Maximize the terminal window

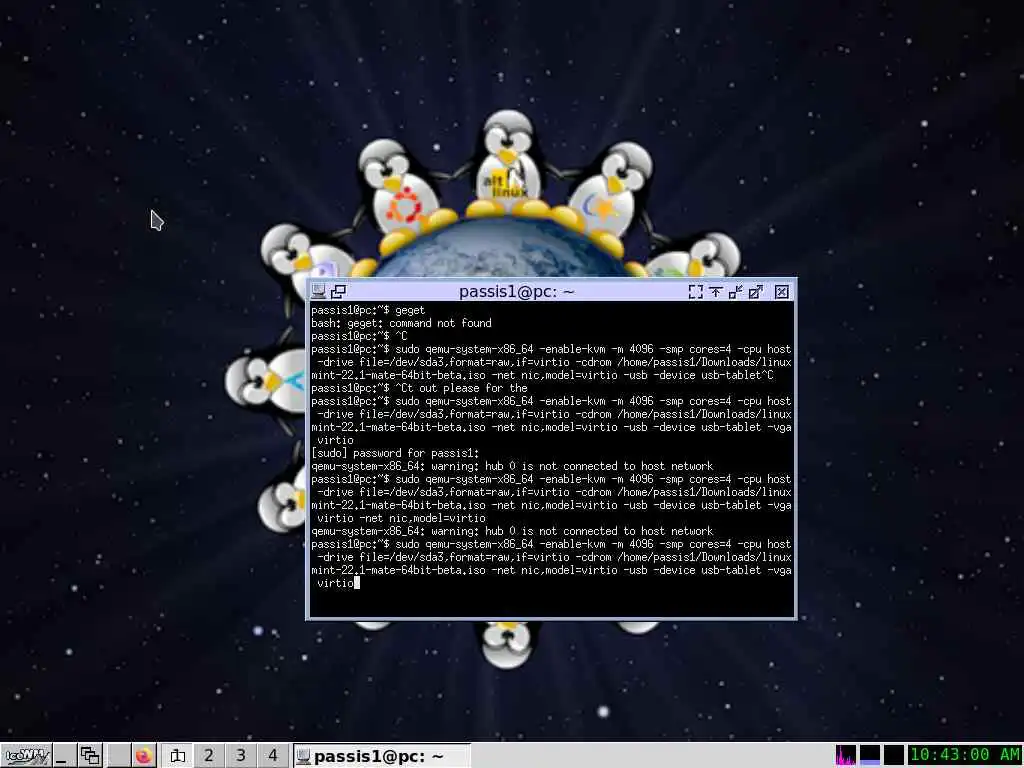tap(756, 291)
